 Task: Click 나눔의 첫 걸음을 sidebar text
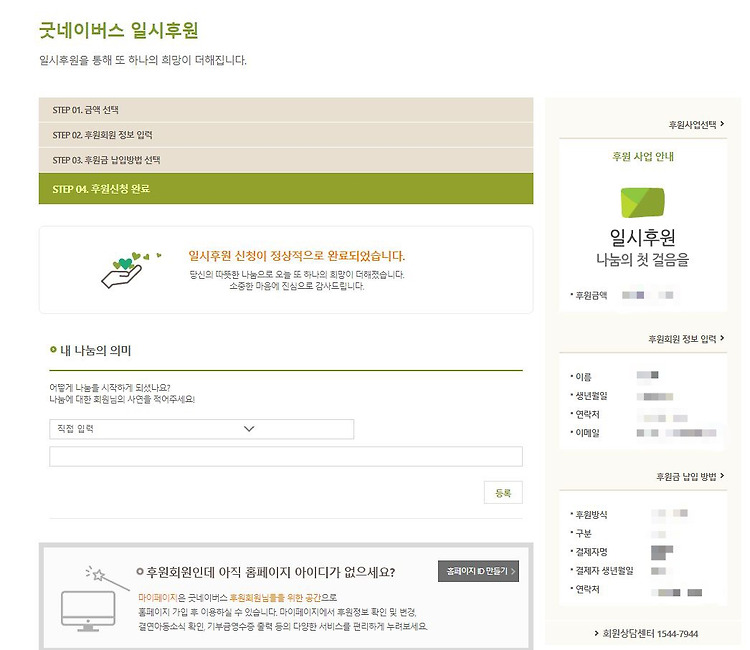click(642, 260)
